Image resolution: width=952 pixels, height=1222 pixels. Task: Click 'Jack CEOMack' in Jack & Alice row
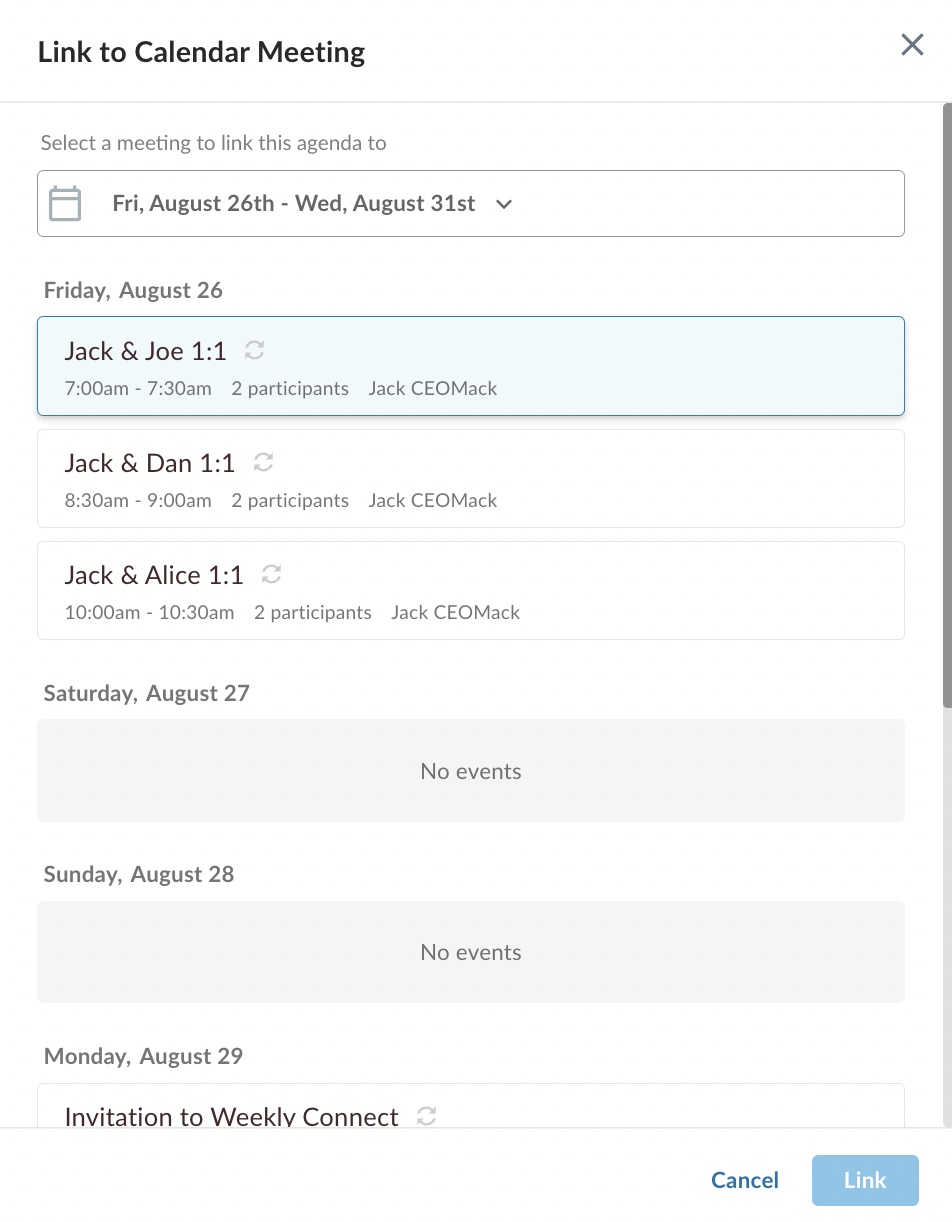[x=455, y=612]
